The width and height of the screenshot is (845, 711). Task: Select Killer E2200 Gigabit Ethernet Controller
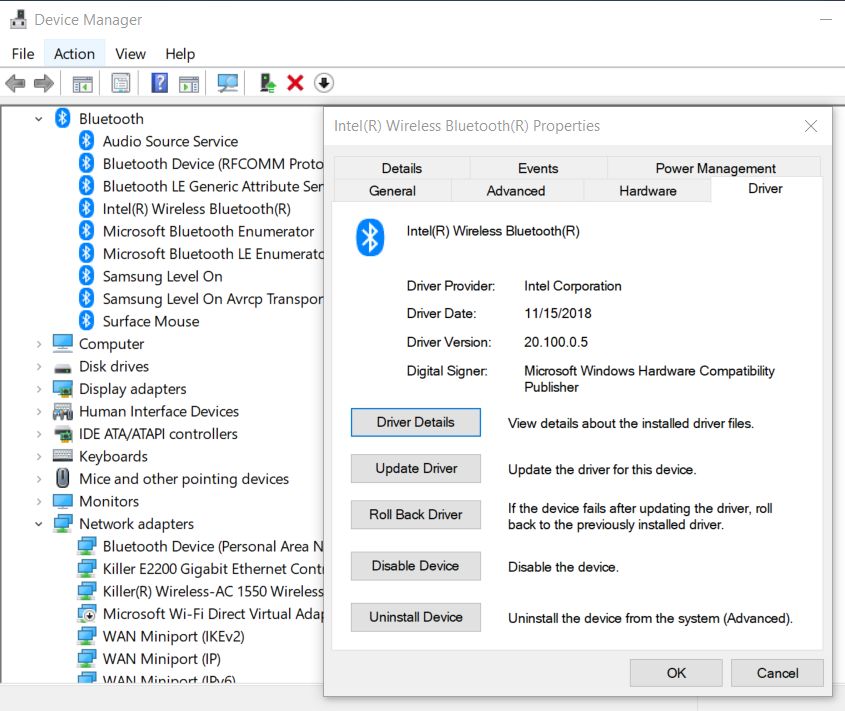click(x=213, y=569)
